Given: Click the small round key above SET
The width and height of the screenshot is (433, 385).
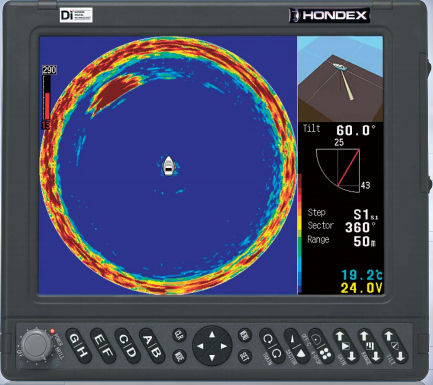Looking at the screenshot, I should [244, 335].
